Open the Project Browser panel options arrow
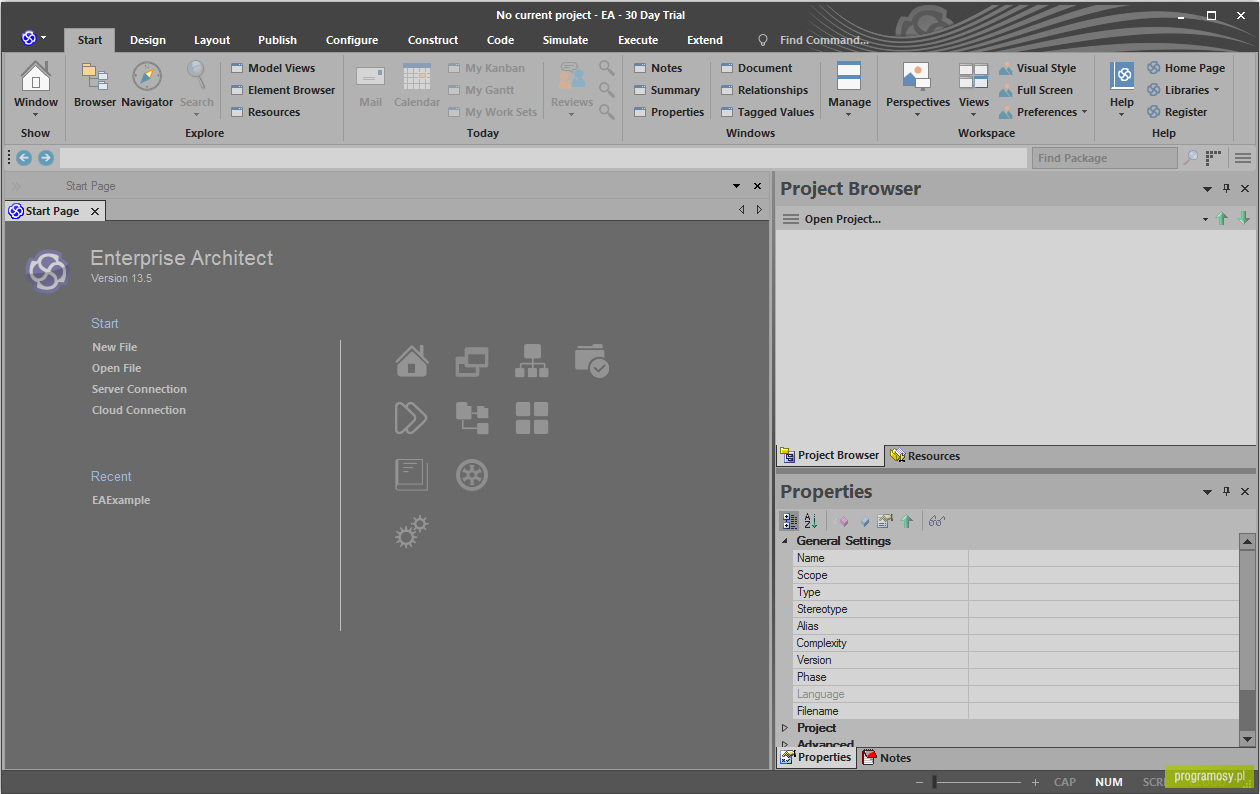The image size is (1260, 794). 1207,189
